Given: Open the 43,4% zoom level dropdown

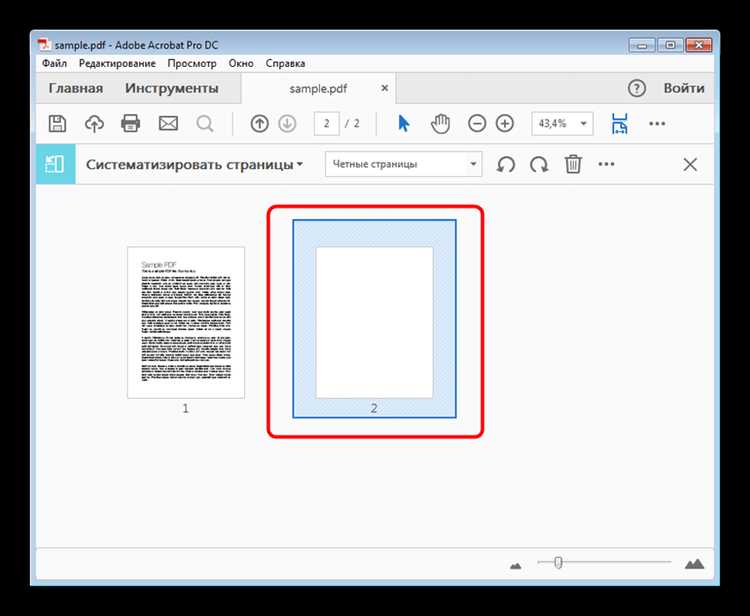Looking at the screenshot, I should click(x=562, y=124).
